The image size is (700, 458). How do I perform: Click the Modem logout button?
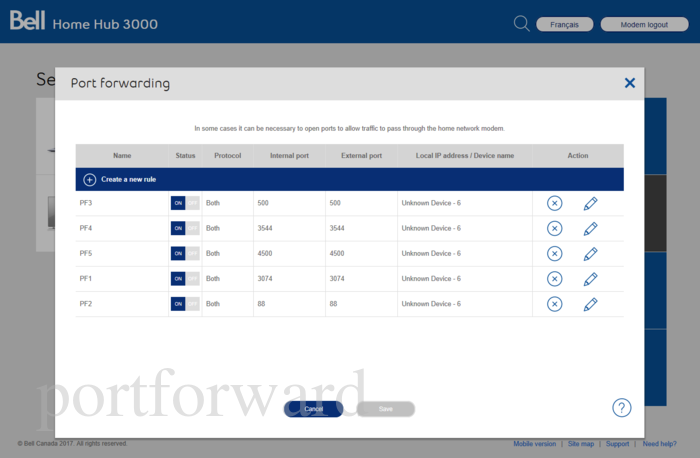(x=645, y=24)
